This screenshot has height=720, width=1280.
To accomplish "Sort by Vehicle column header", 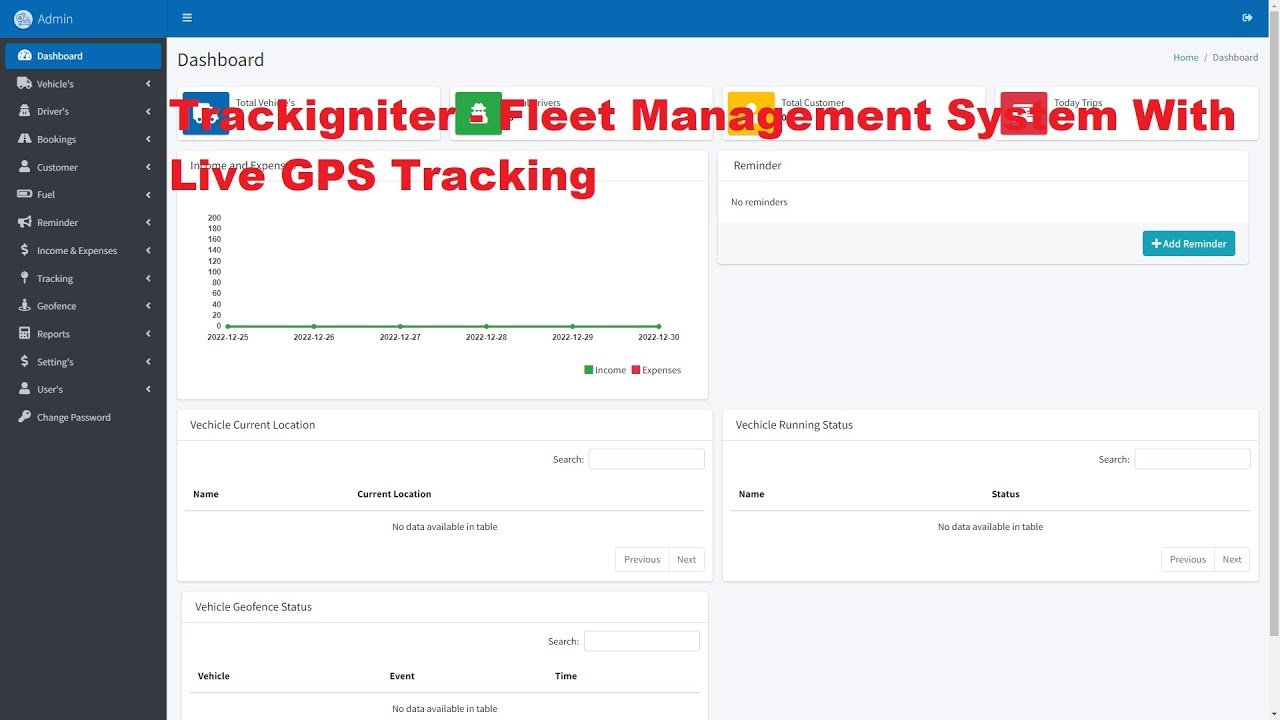I will [214, 676].
